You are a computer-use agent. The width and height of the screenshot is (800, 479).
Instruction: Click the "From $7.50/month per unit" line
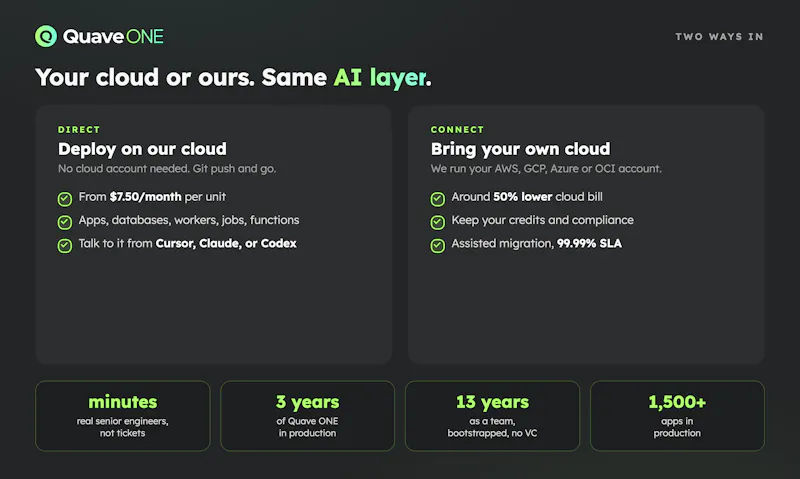pyautogui.click(x=152, y=197)
